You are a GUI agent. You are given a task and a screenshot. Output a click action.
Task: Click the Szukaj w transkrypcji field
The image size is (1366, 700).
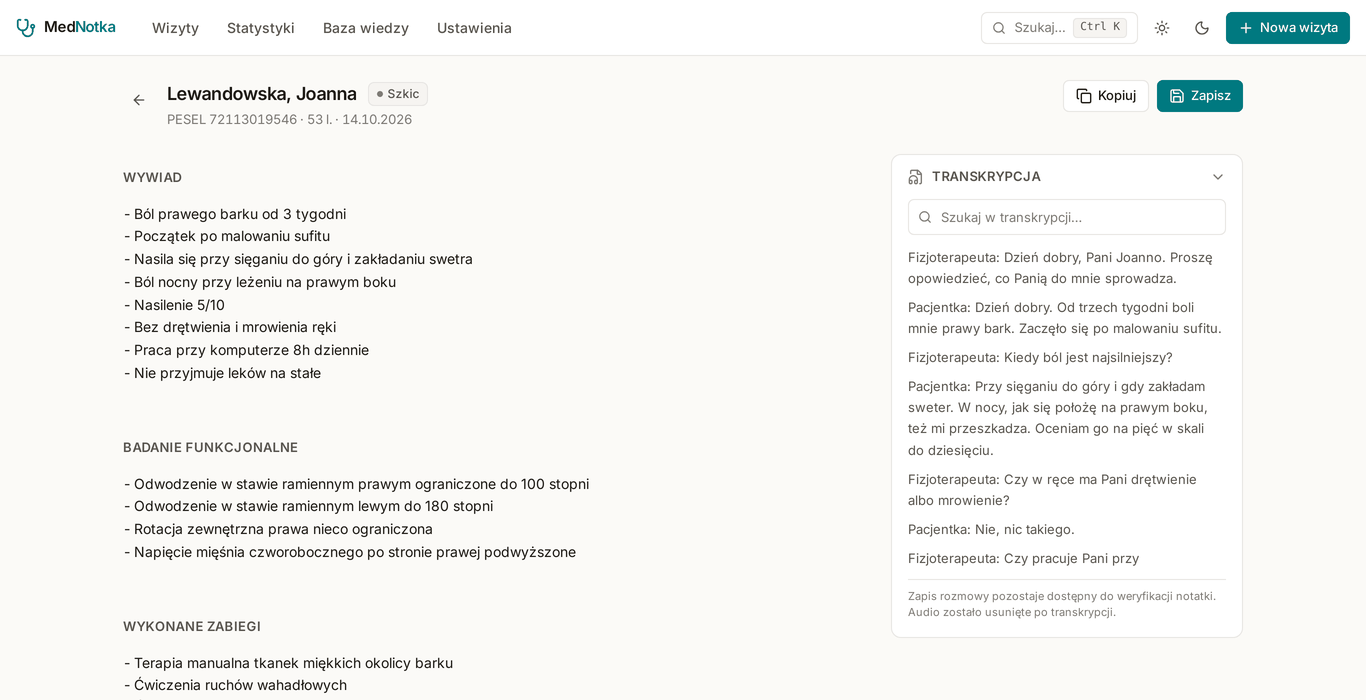[x=1067, y=217]
